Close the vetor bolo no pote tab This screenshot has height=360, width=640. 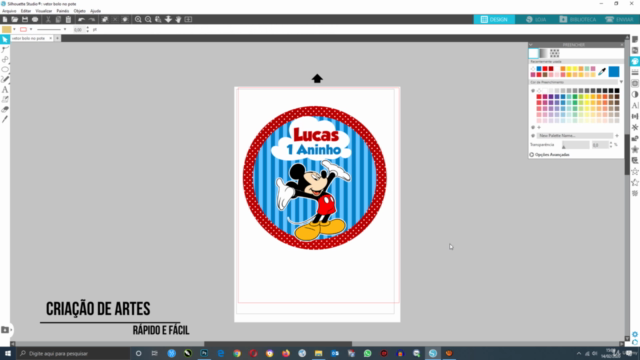51,38
